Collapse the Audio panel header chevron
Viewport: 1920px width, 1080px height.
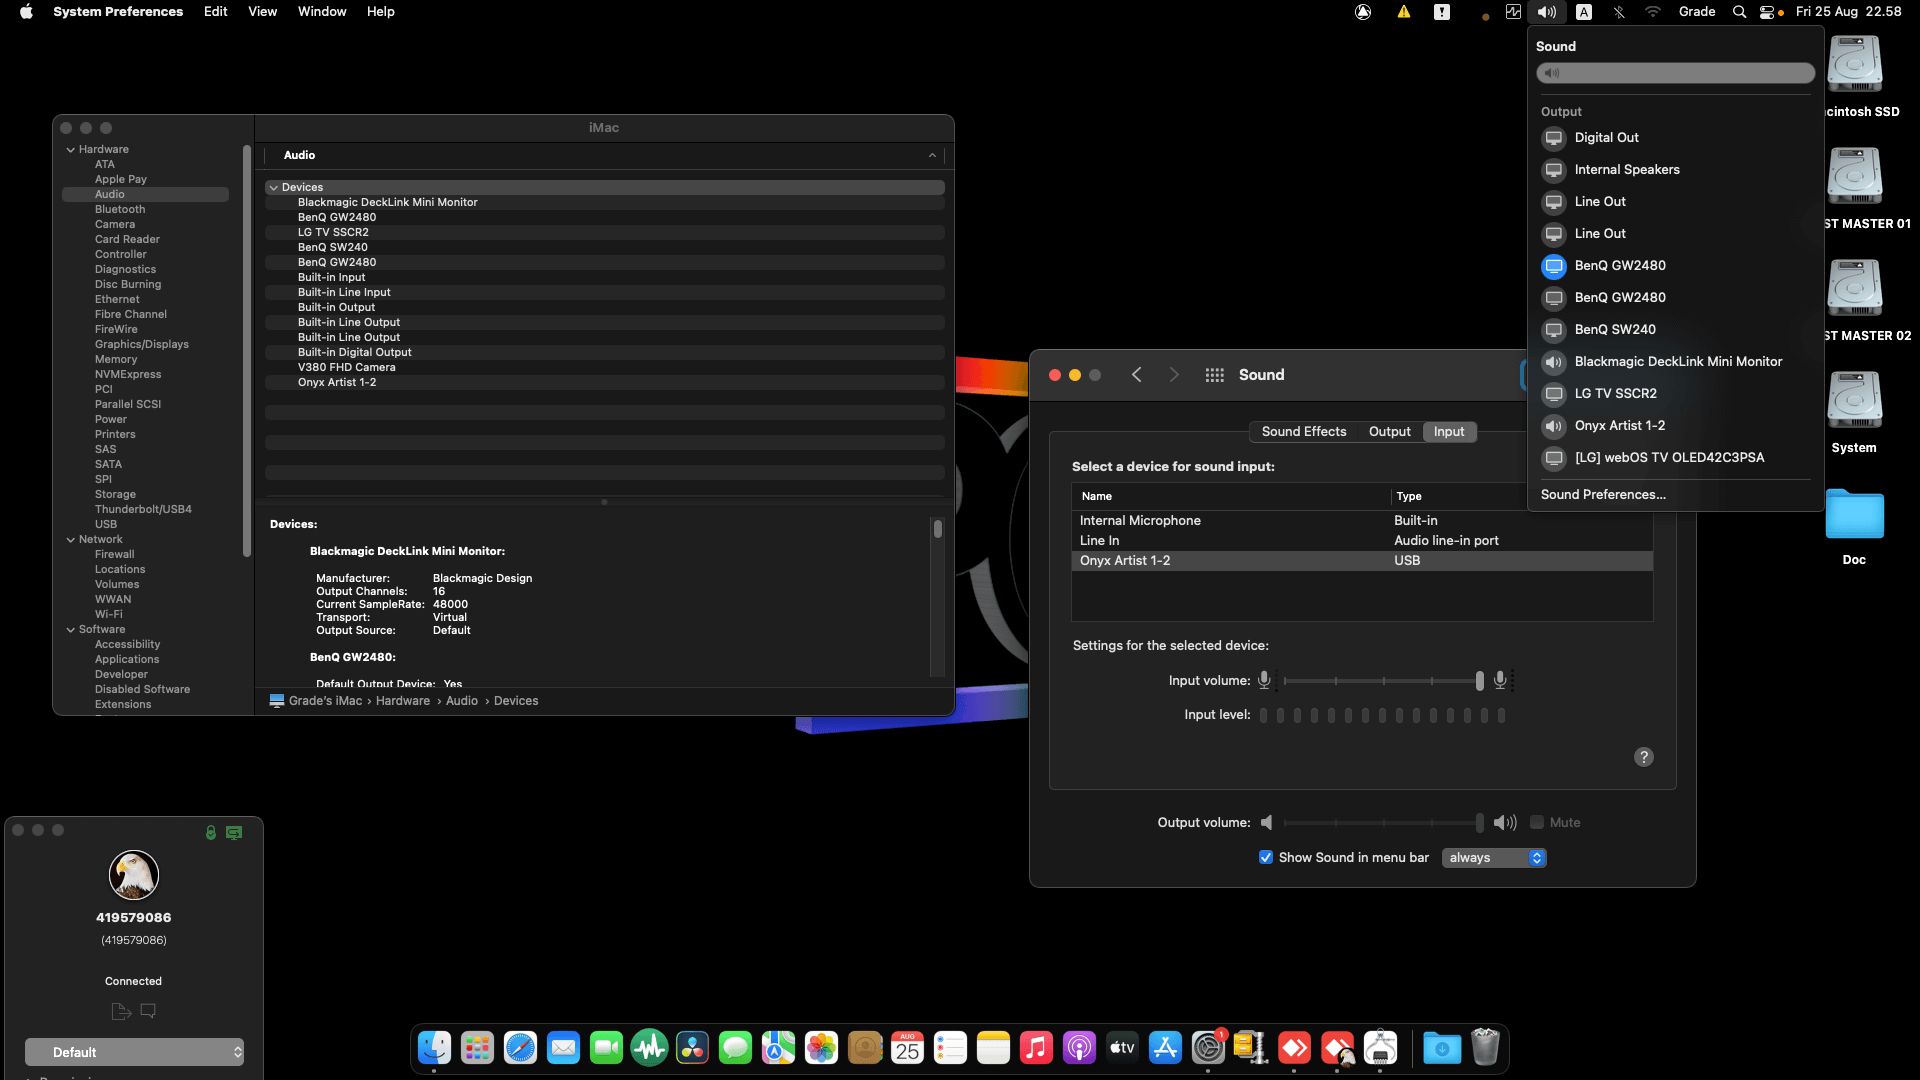click(x=932, y=156)
